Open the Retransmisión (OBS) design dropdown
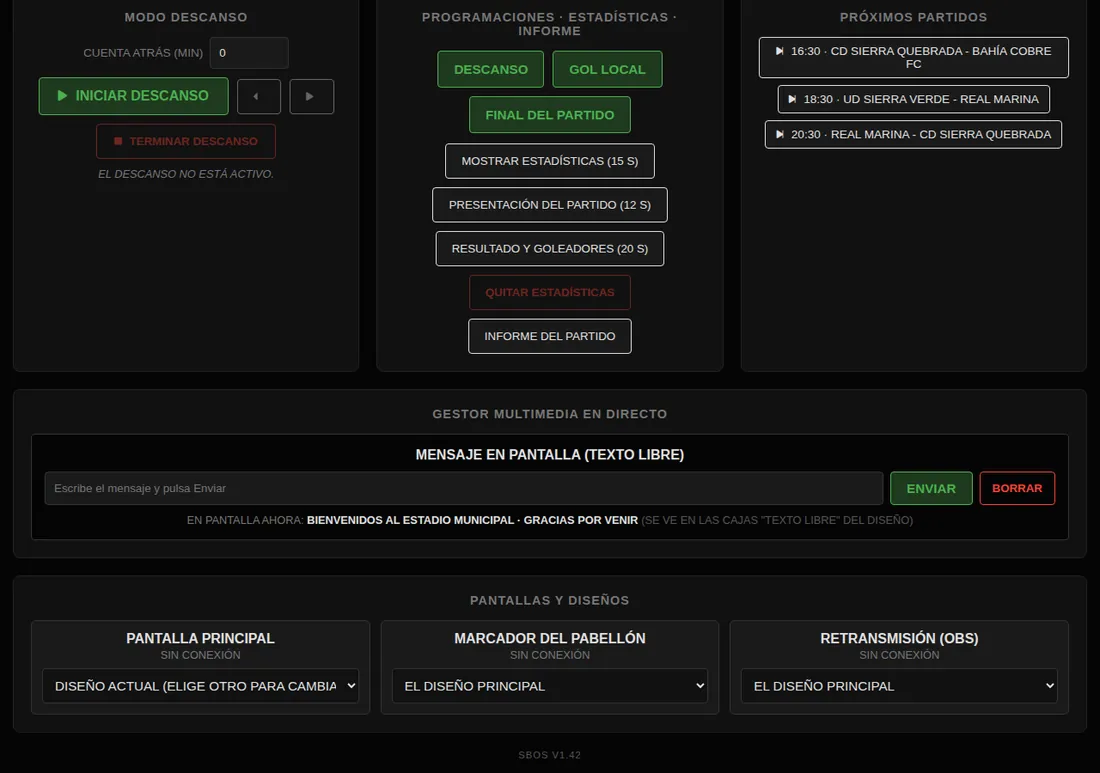1100x773 pixels. click(x=899, y=686)
